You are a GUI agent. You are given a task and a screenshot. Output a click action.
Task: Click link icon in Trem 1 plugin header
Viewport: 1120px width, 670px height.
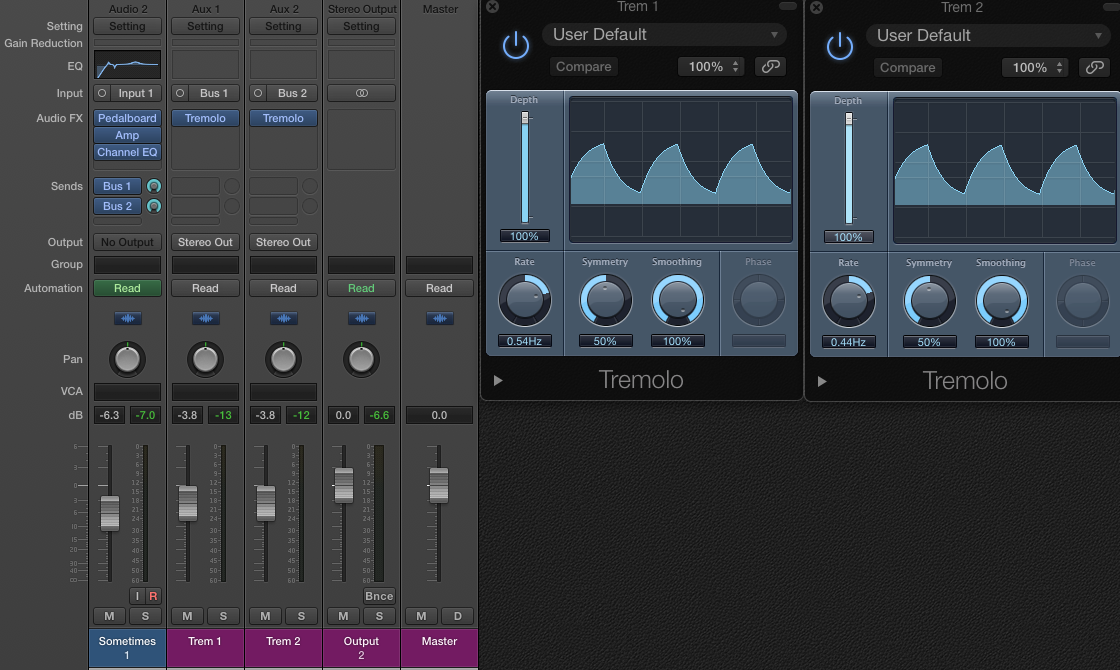point(770,66)
